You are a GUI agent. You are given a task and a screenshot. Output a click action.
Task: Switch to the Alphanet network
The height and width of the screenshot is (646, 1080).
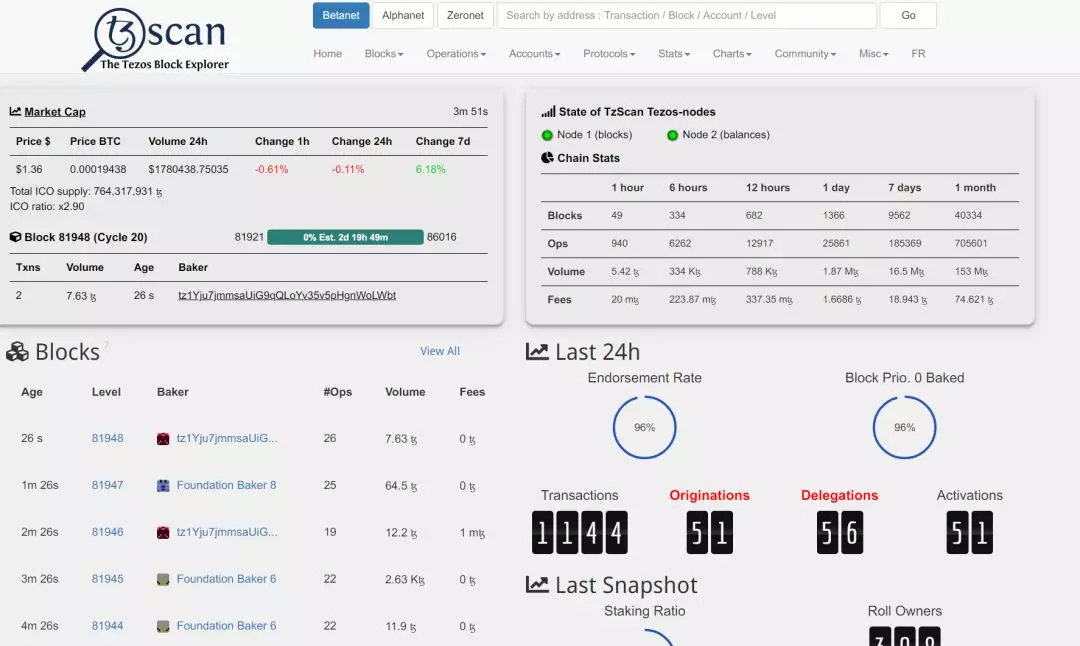[403, 15]
